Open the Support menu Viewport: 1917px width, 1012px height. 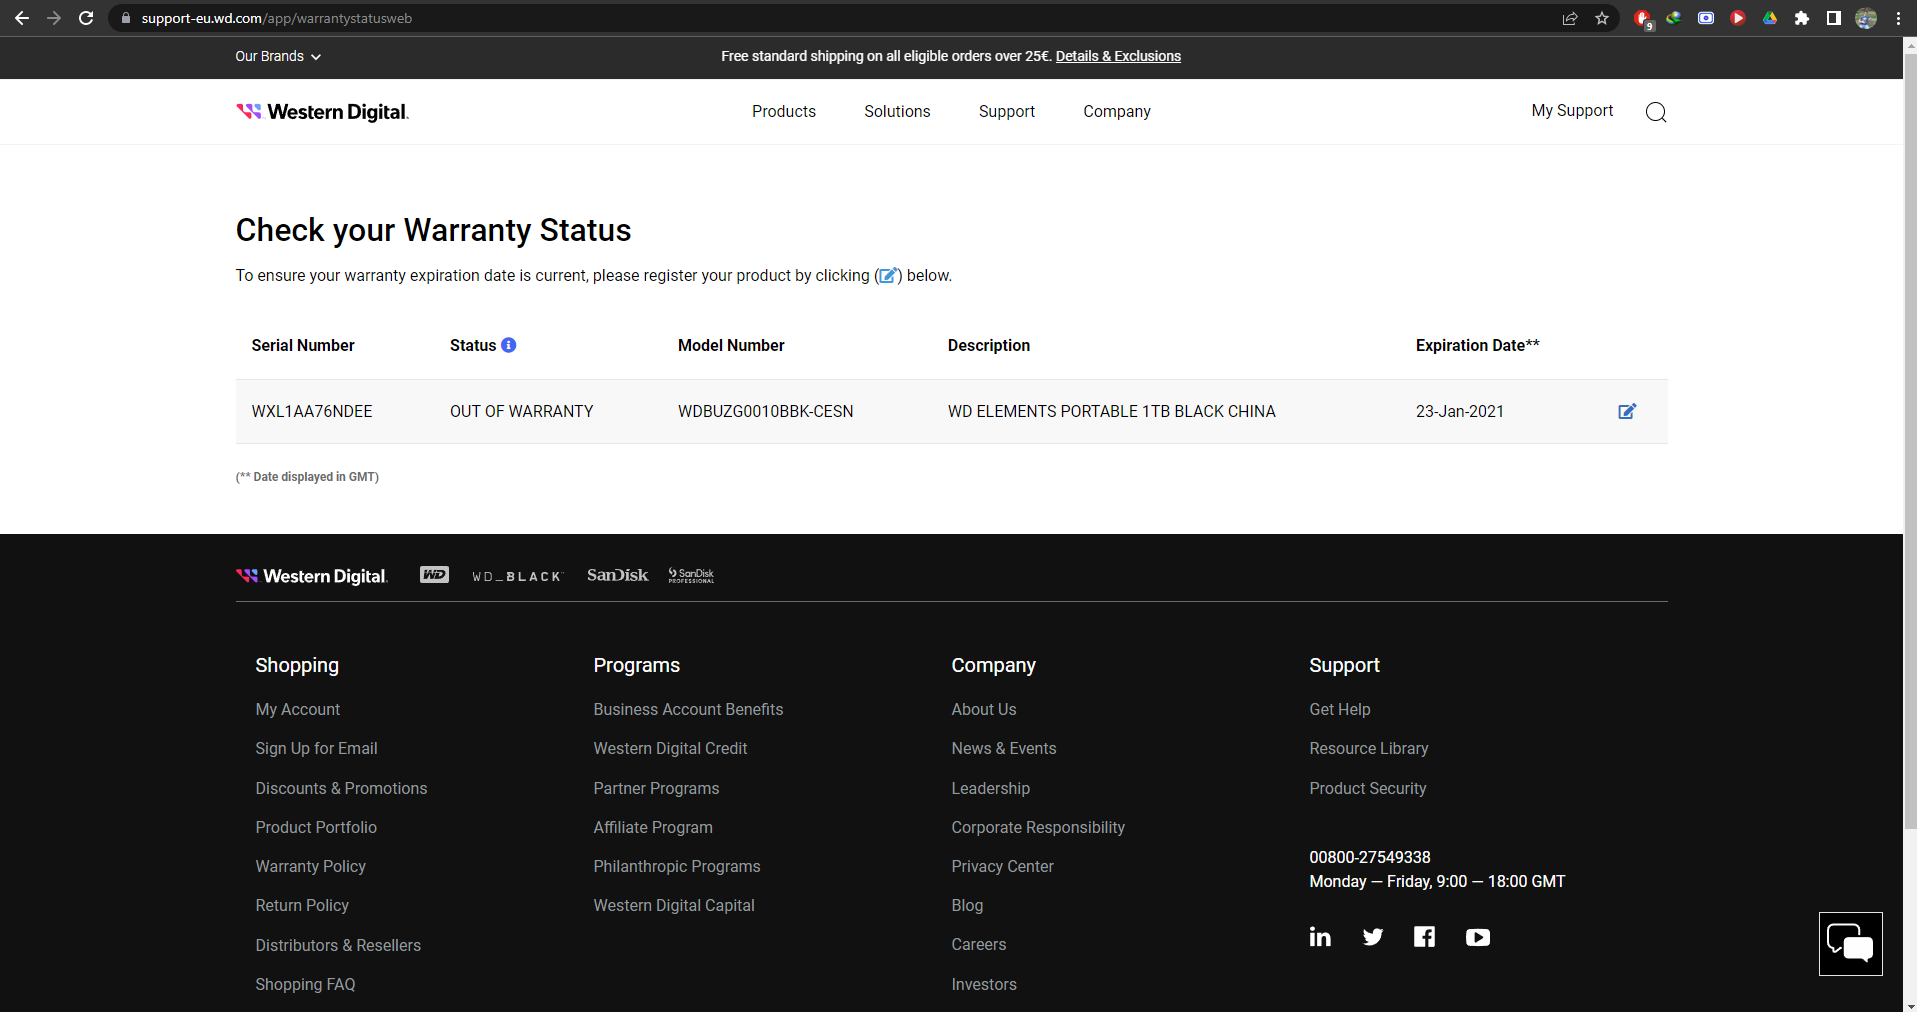click(x=1007, y=111)
